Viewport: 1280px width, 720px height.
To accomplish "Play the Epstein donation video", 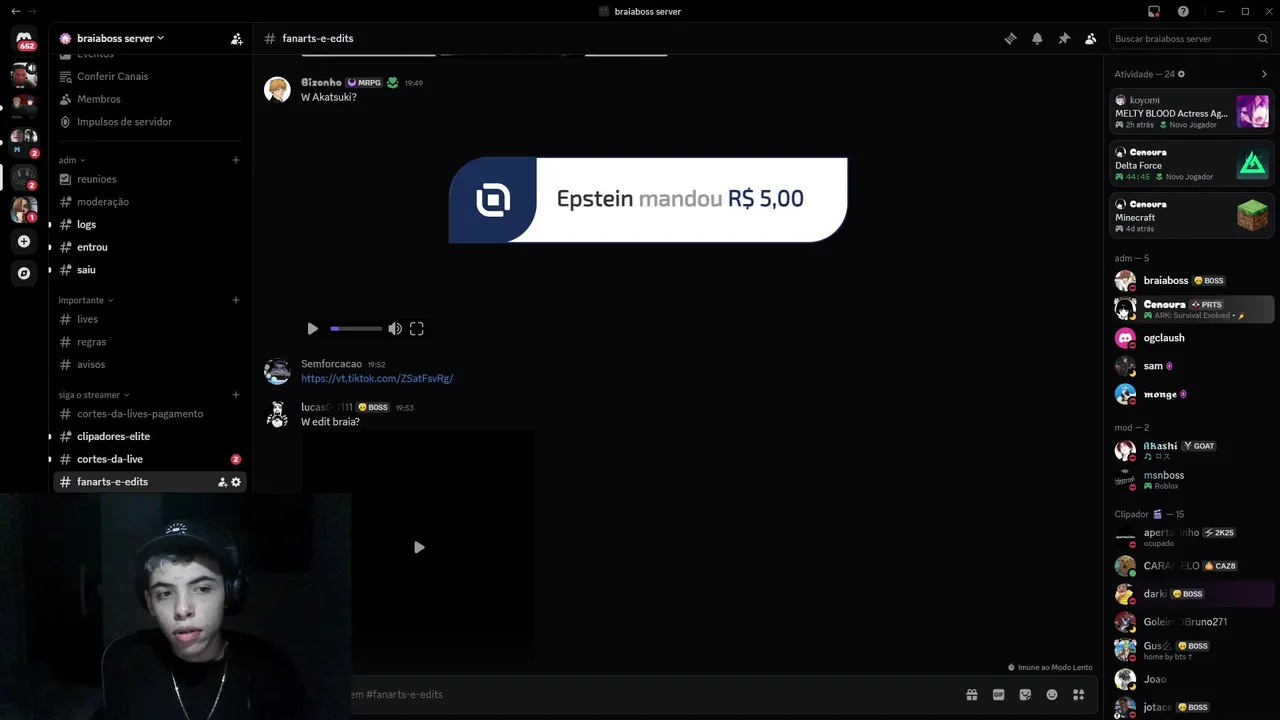I will point(312,328).
